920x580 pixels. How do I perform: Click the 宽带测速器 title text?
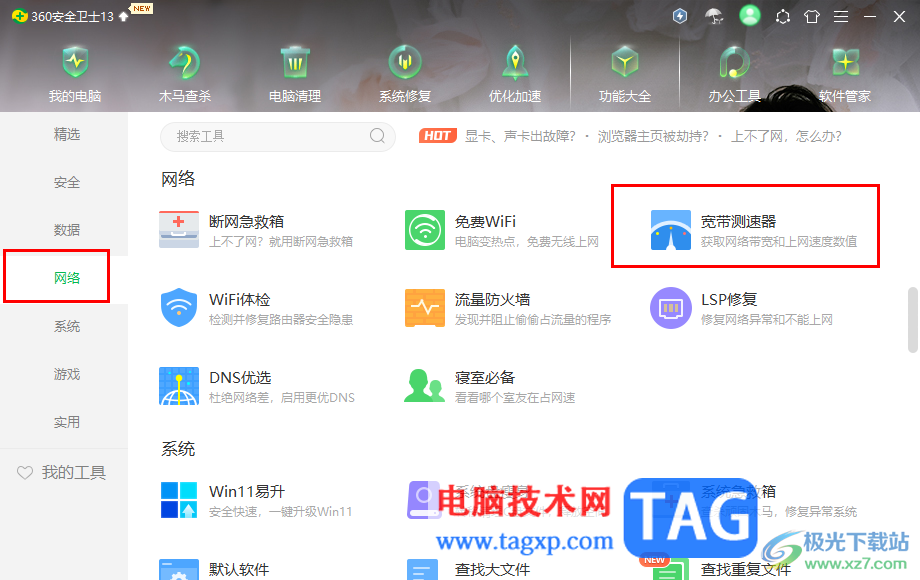click(738, 222)
